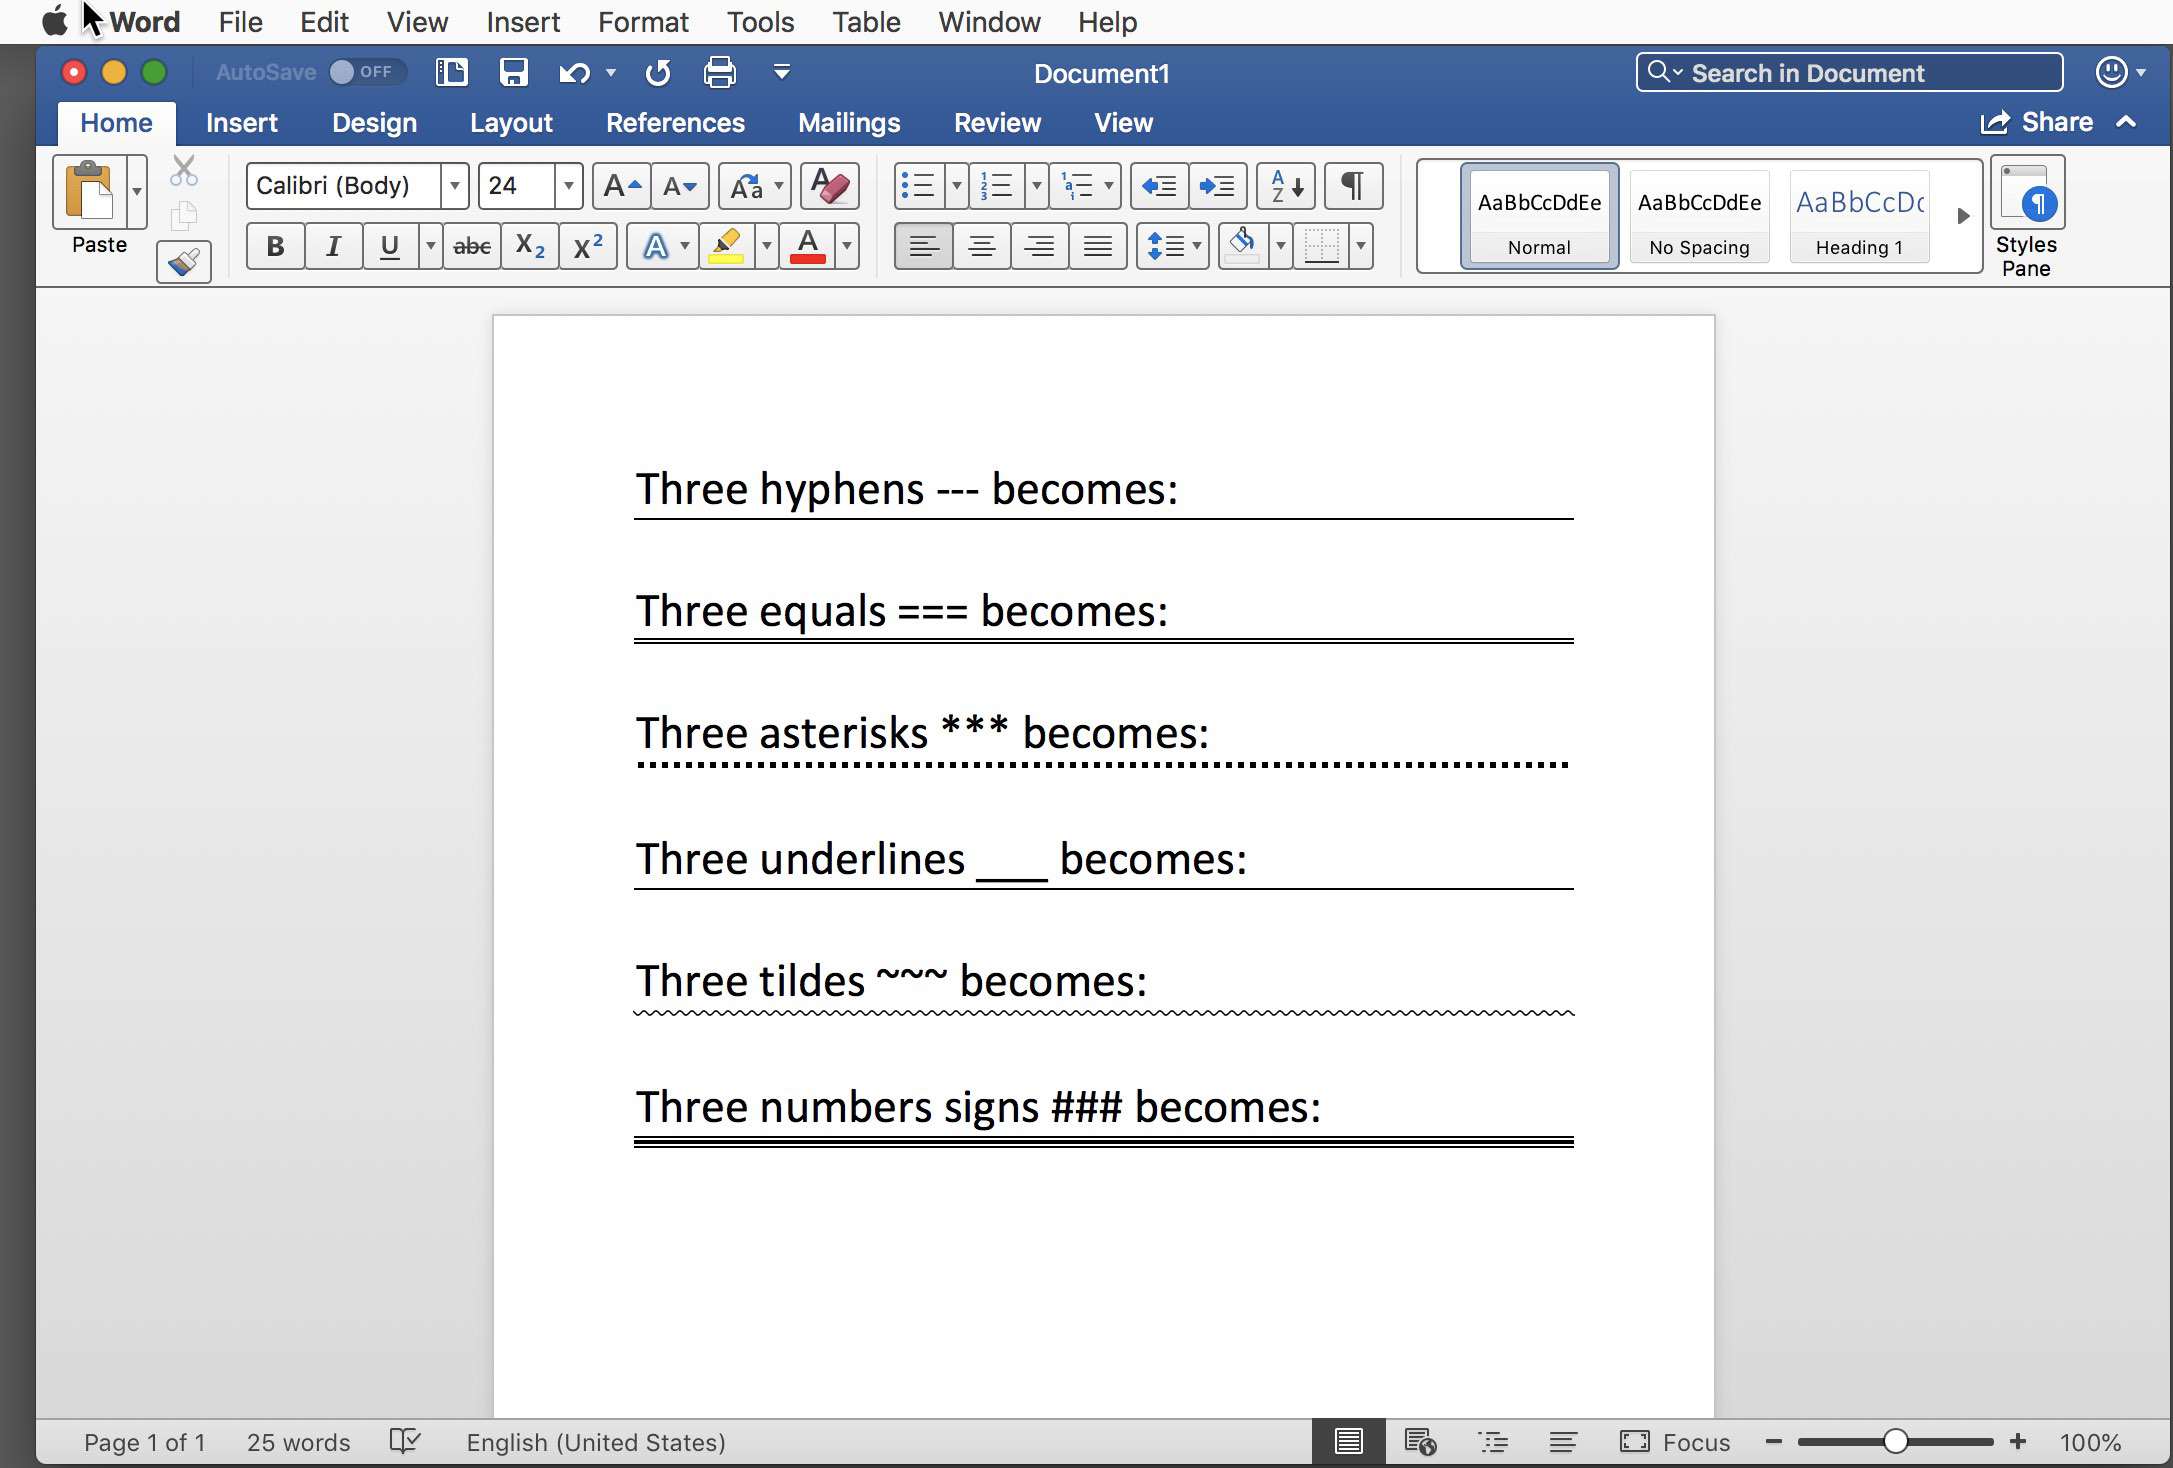Select justify text alignment
The image size is (2173, 1468).
(x=1098, y=246)
